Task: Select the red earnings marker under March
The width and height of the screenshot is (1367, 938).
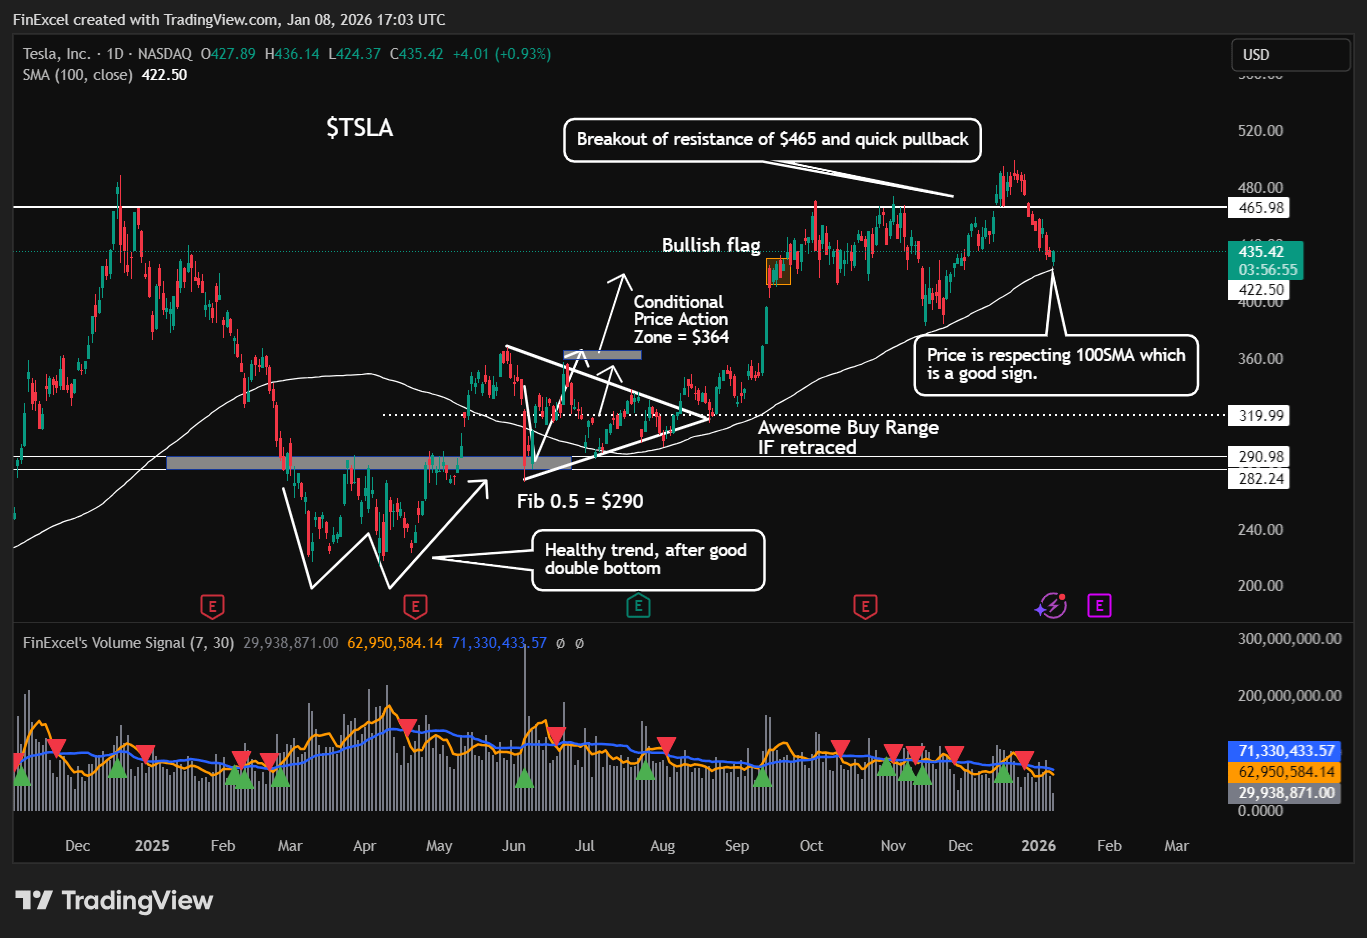Action: (212, 606)
